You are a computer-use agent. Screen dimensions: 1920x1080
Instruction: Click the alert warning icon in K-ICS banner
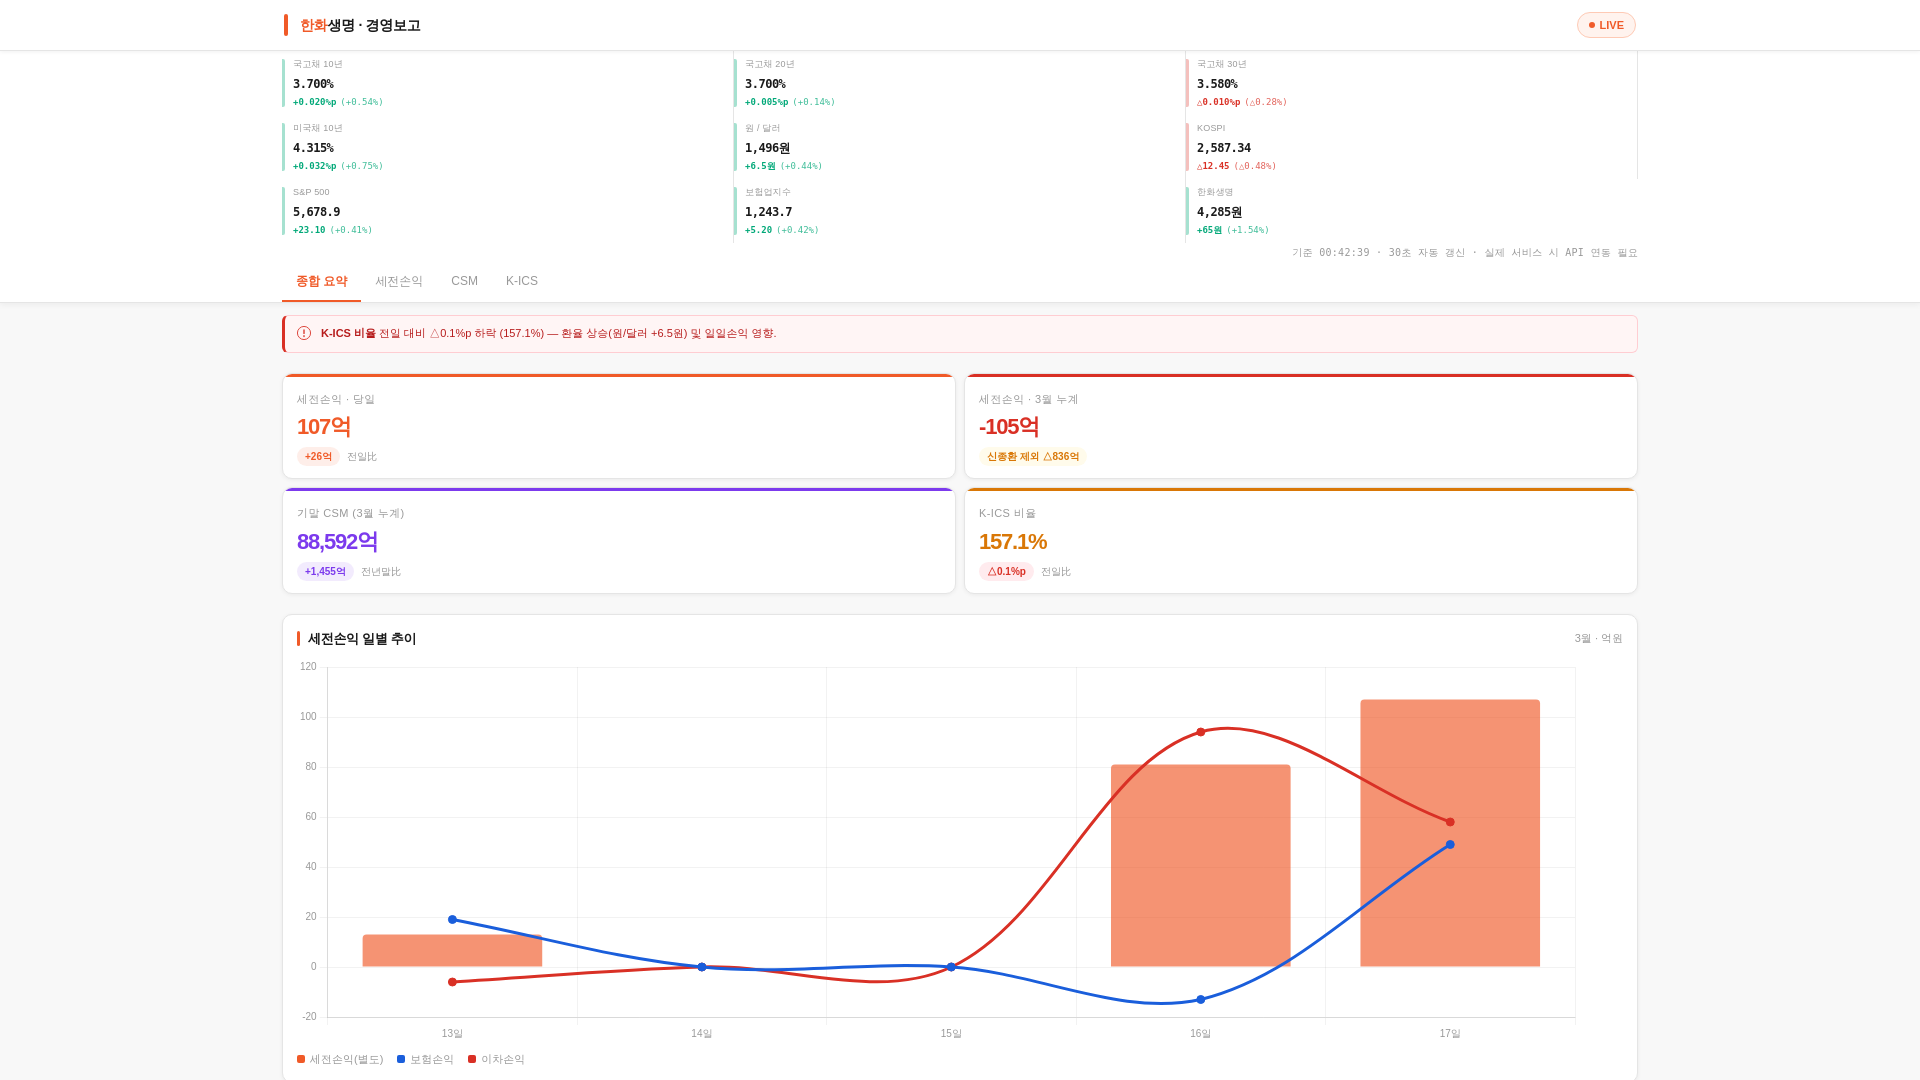[304, 333]
